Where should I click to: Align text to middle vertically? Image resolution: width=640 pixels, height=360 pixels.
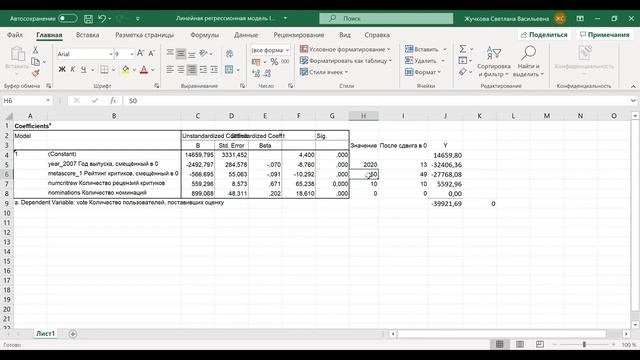(181, 53)
